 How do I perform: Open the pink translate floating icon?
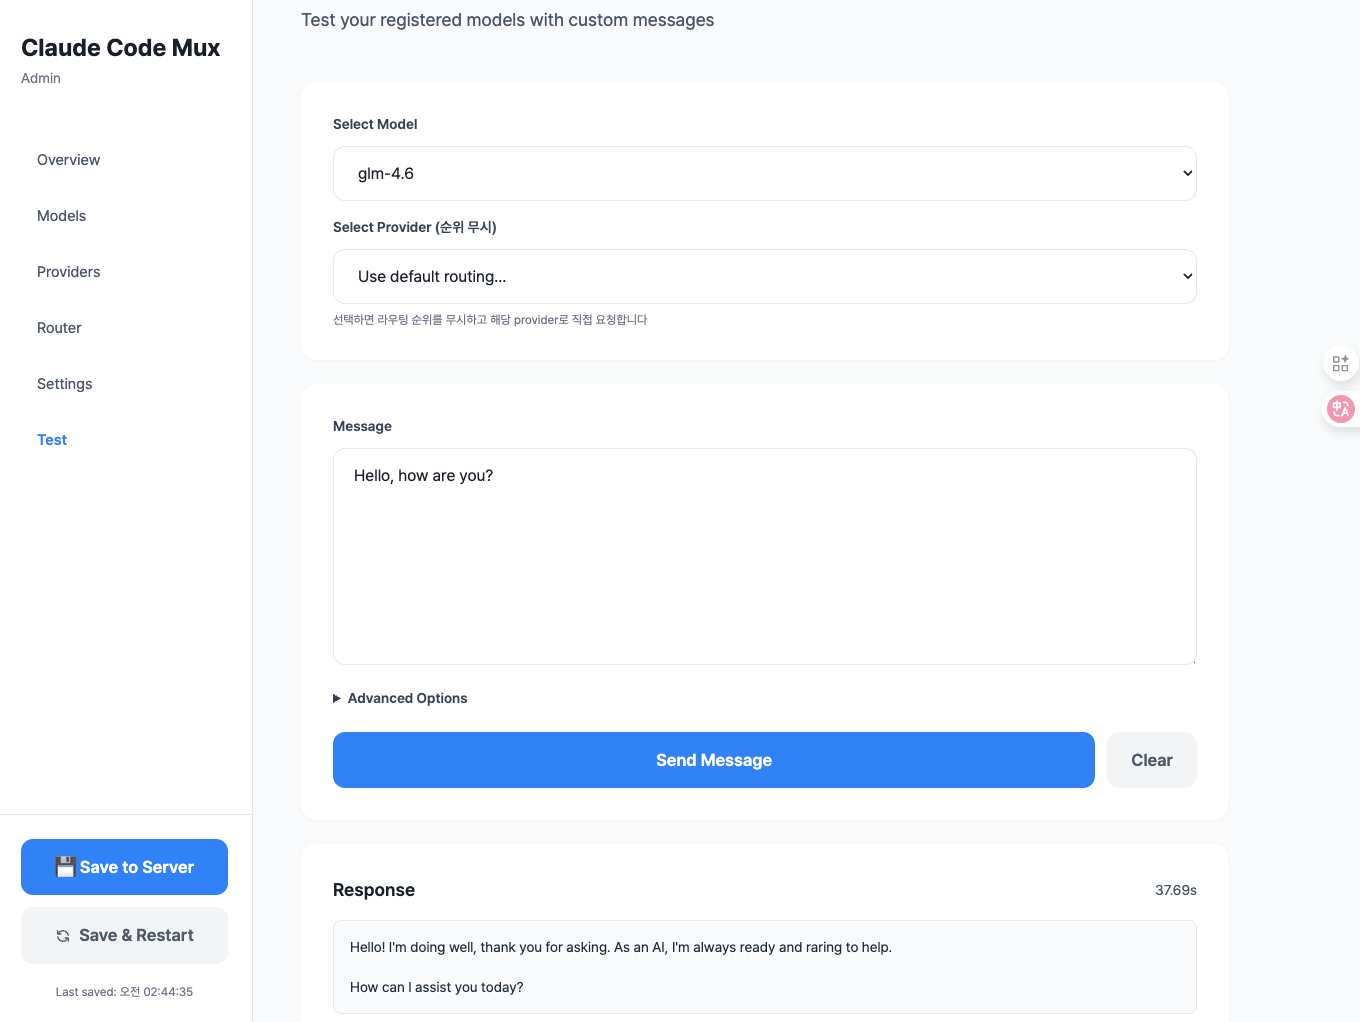pyautogui.click(x=1340, y=409)
